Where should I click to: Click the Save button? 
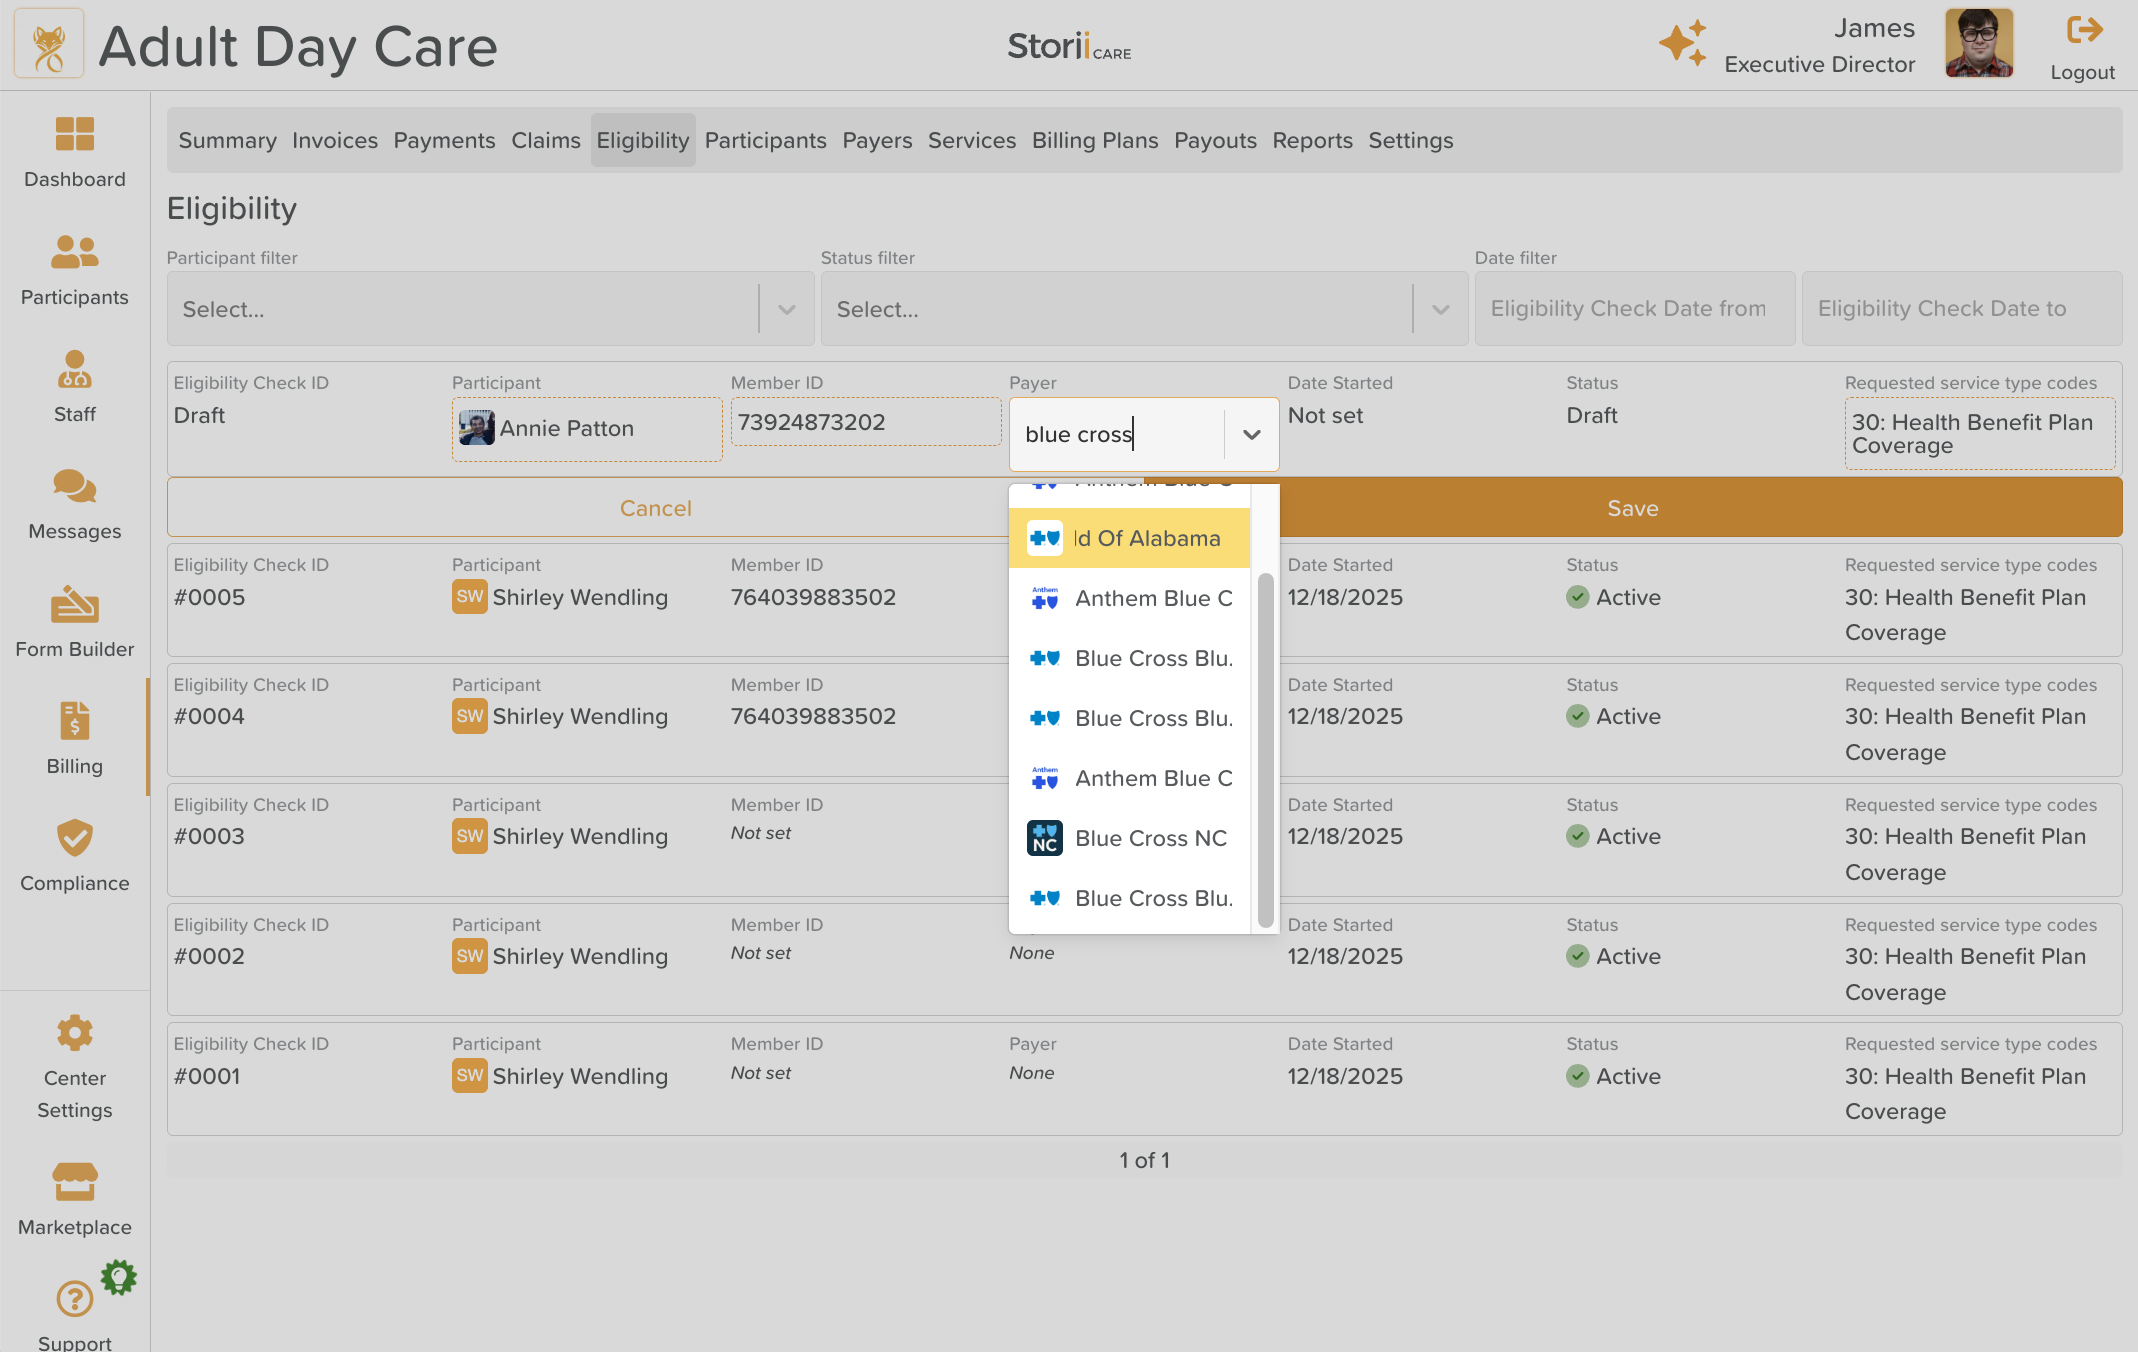point(1632,508)
